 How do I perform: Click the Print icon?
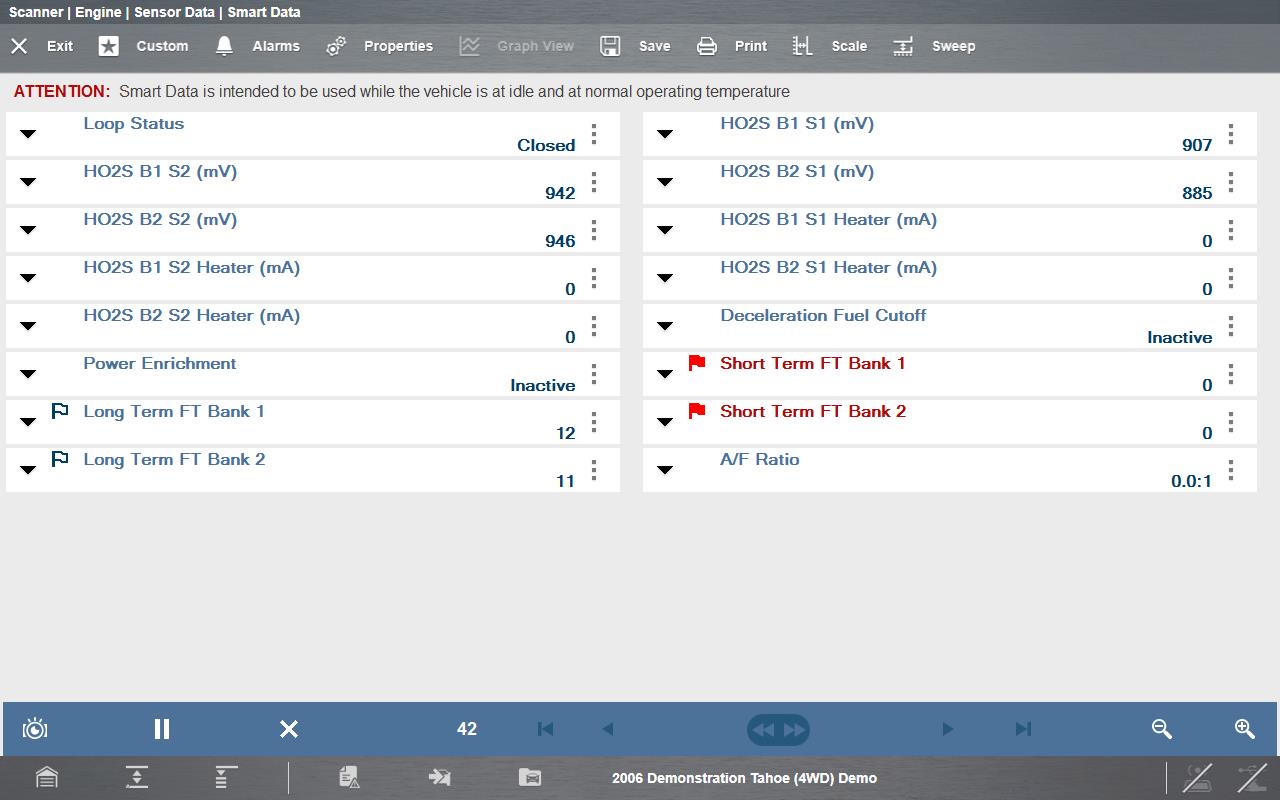coord(707,46)
